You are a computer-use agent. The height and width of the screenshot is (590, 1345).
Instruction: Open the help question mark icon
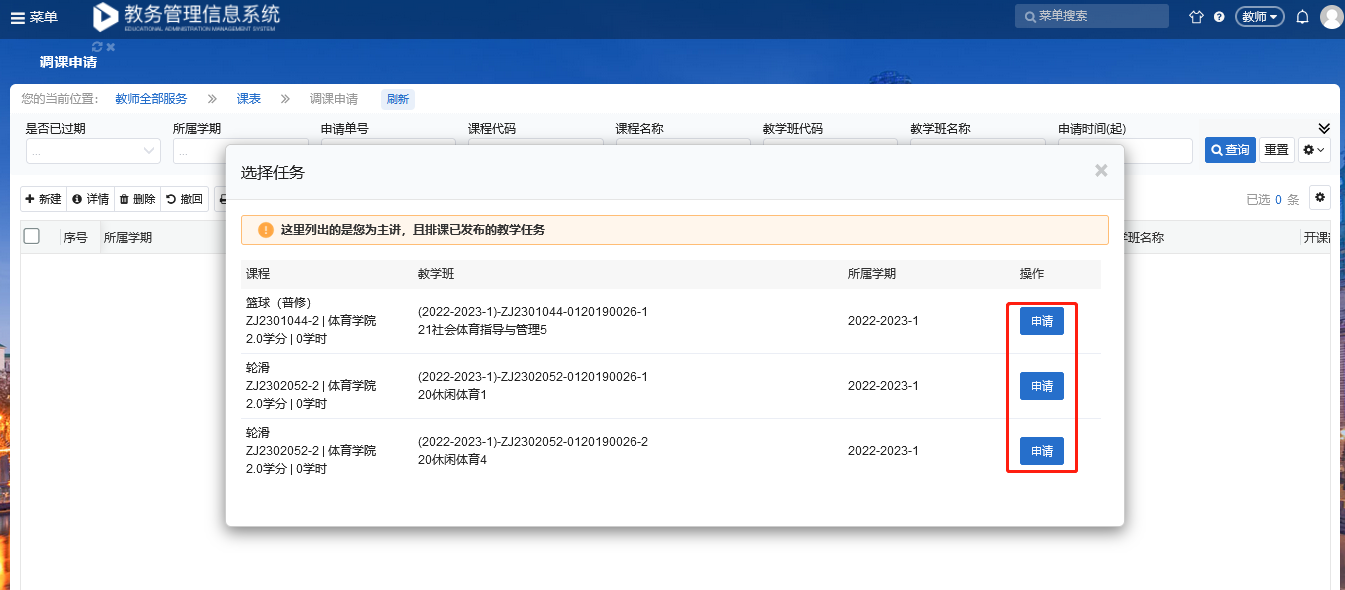point(1219,17)
